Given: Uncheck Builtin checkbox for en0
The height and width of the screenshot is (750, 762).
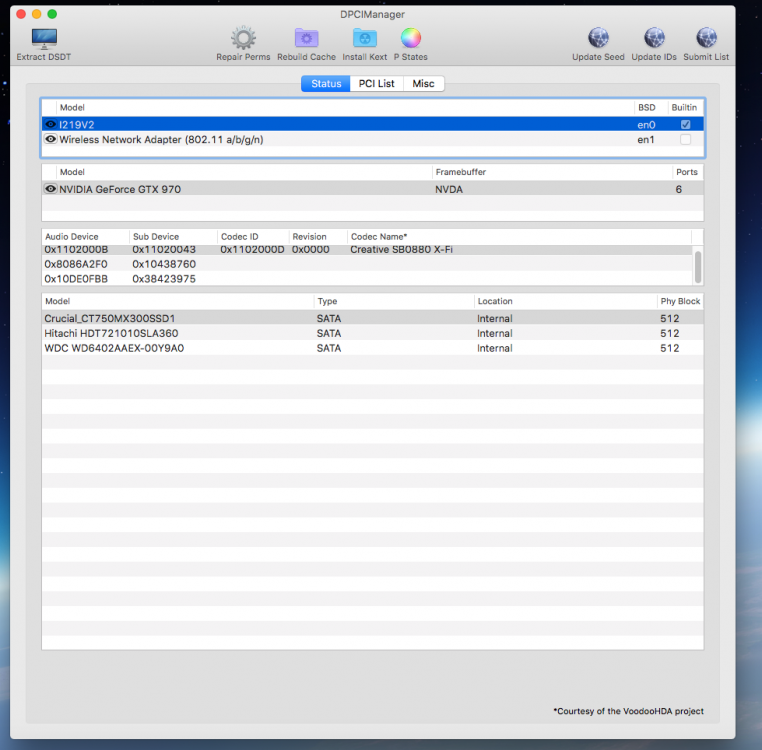Looking at the screenshot, I should coord(685,124).
